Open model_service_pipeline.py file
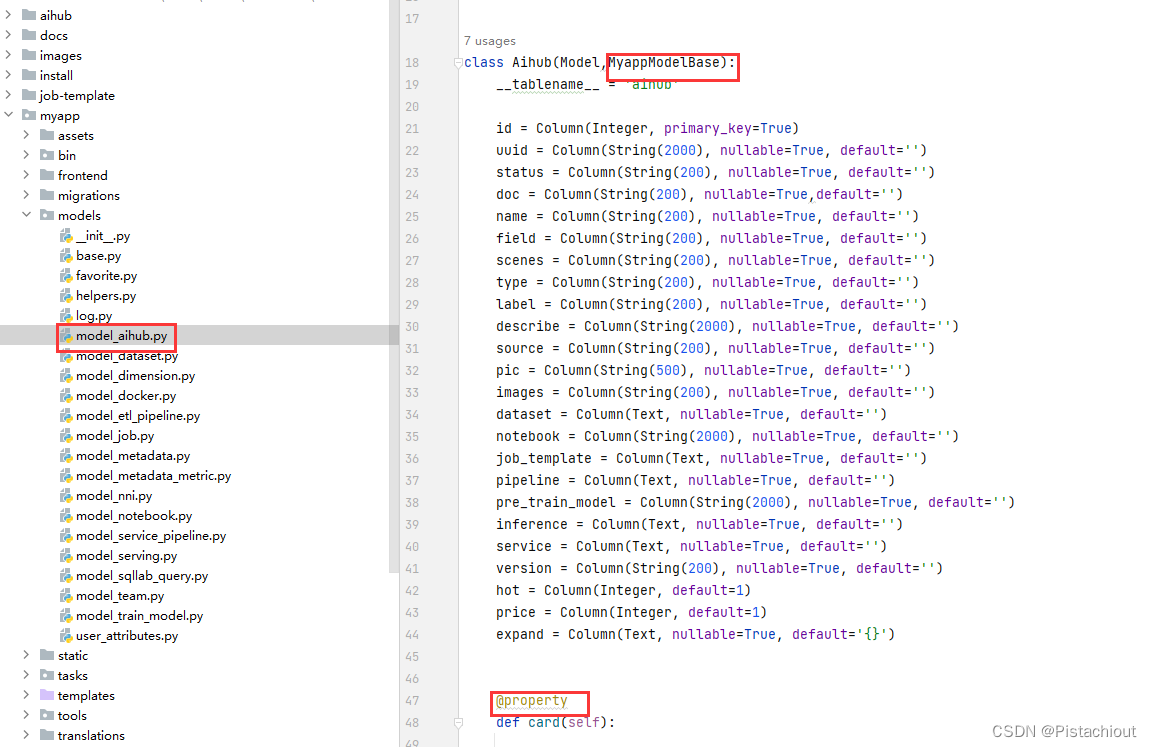The height and width of the screenshot is (747, 1152). point(151,535)
